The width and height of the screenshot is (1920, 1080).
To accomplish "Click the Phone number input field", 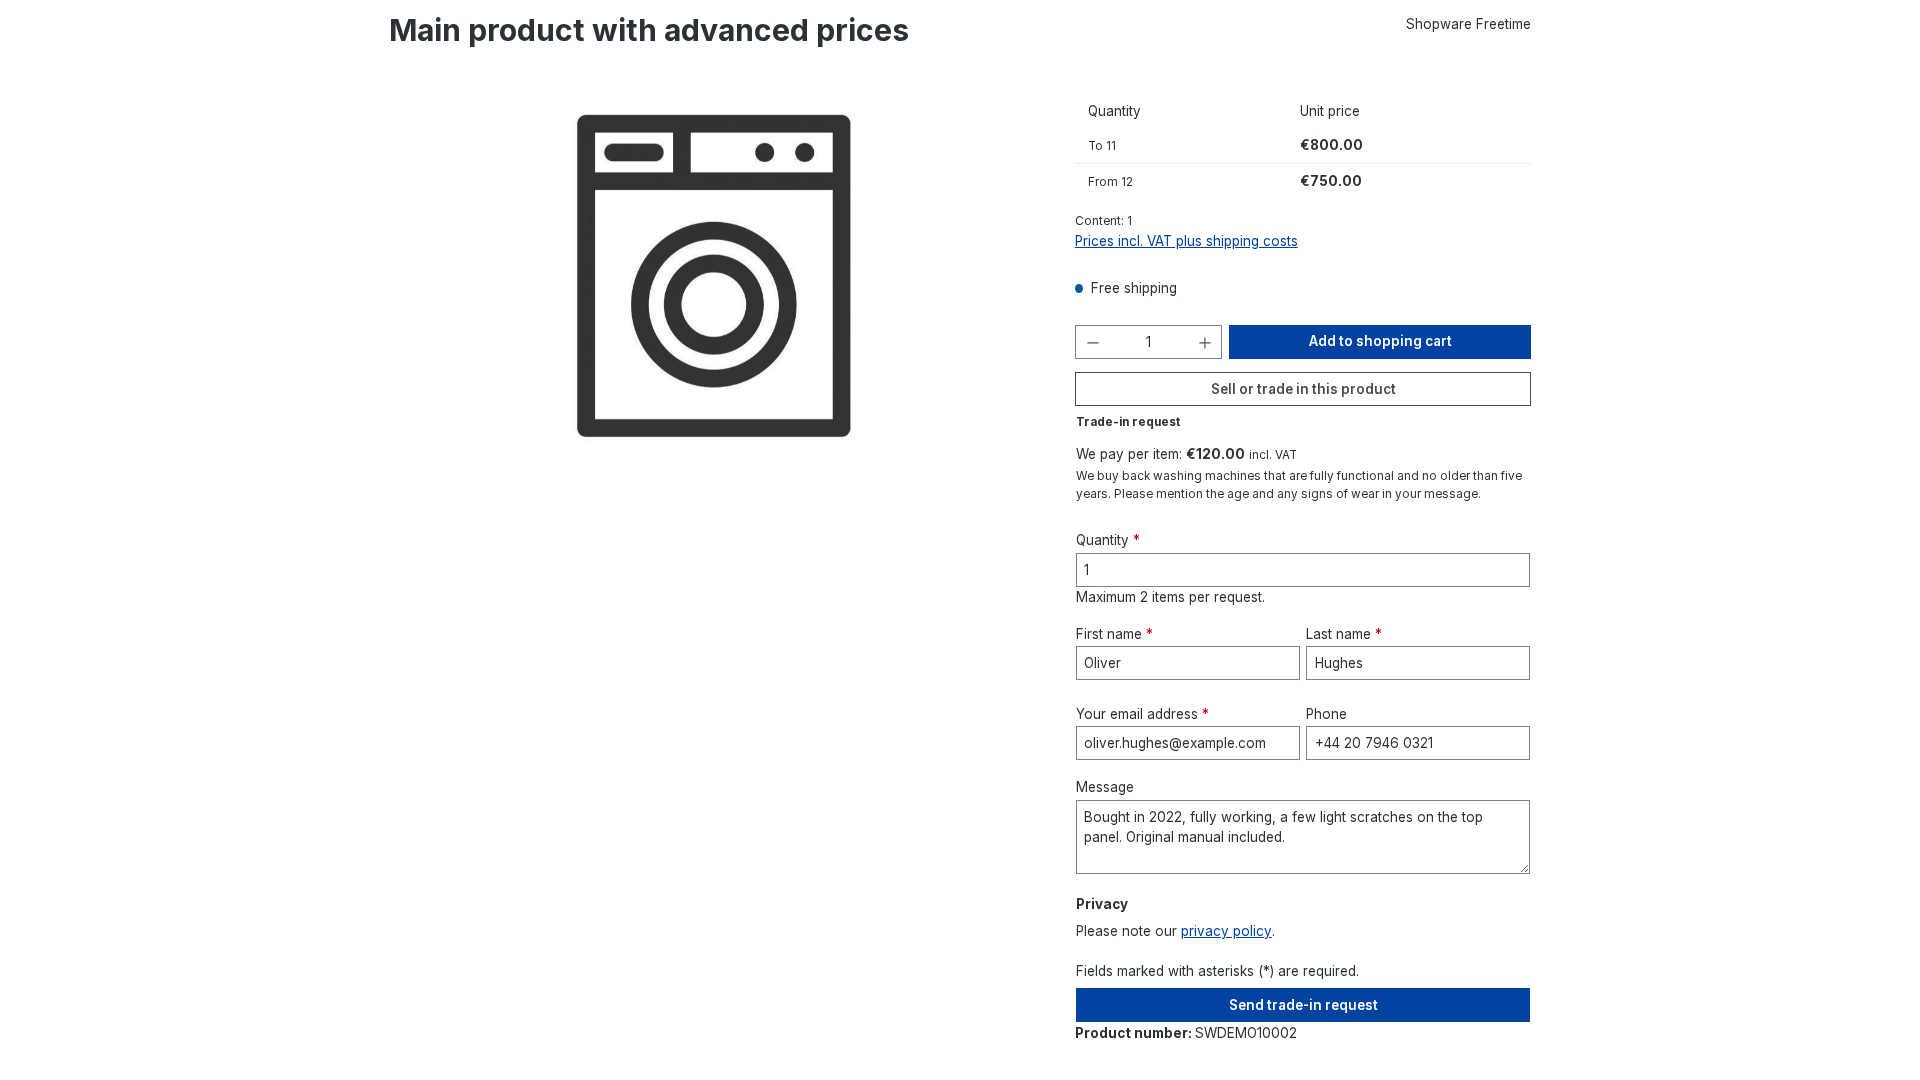I will point(1418,743).
